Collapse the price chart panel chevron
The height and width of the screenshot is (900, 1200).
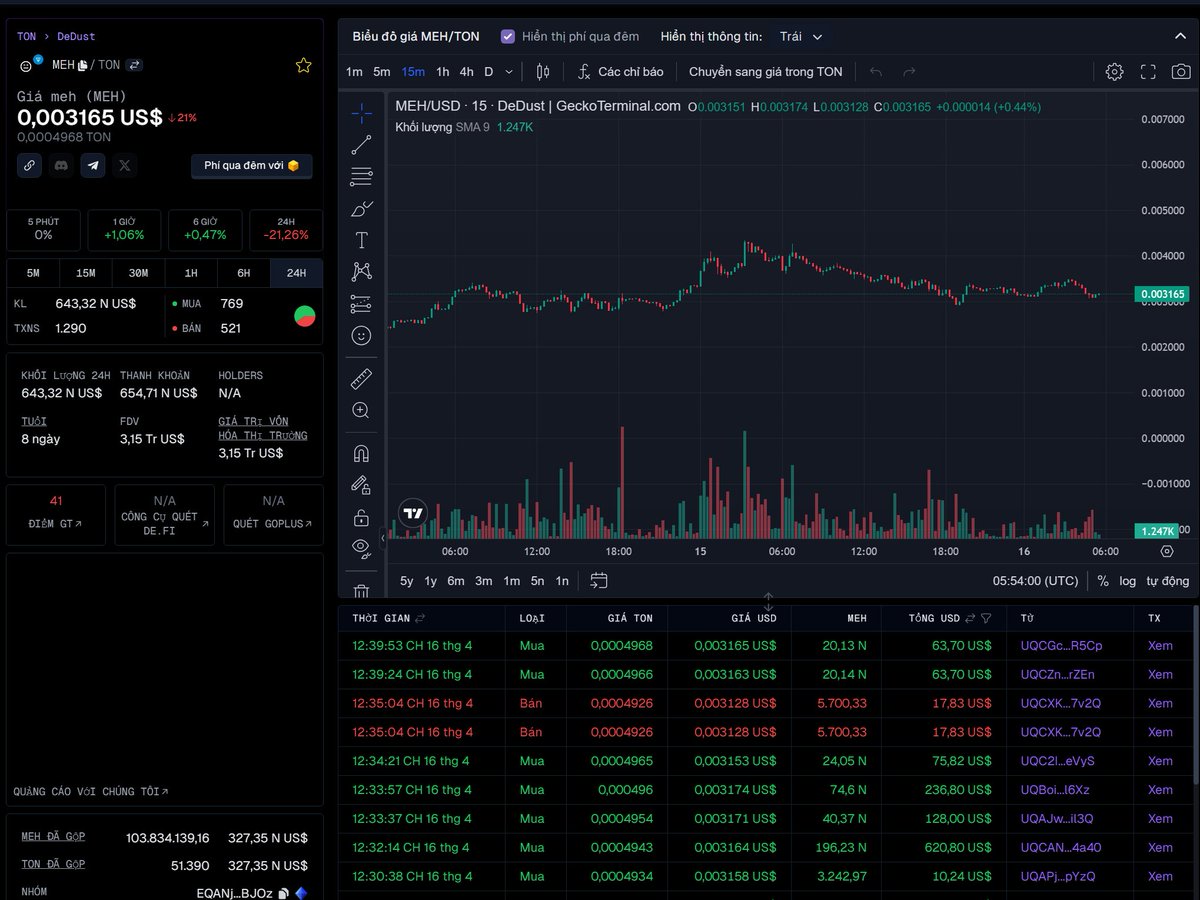(1180, 36)
